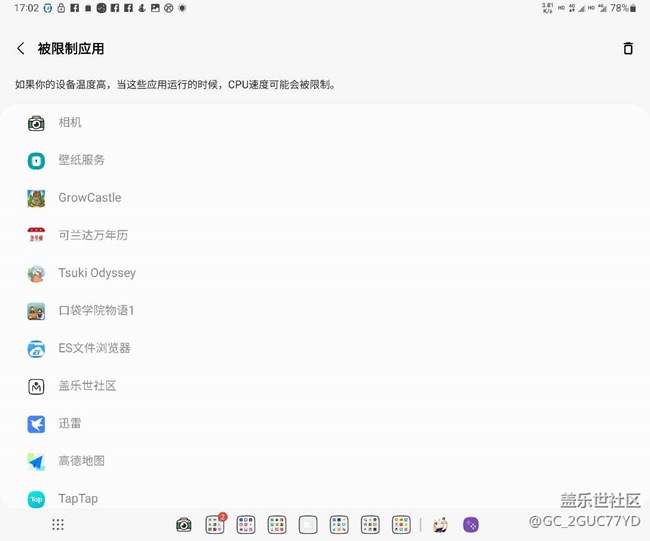The image size is (650, 541).
Task: Open the purple game launcher taskbar icon
Action: 471,525
